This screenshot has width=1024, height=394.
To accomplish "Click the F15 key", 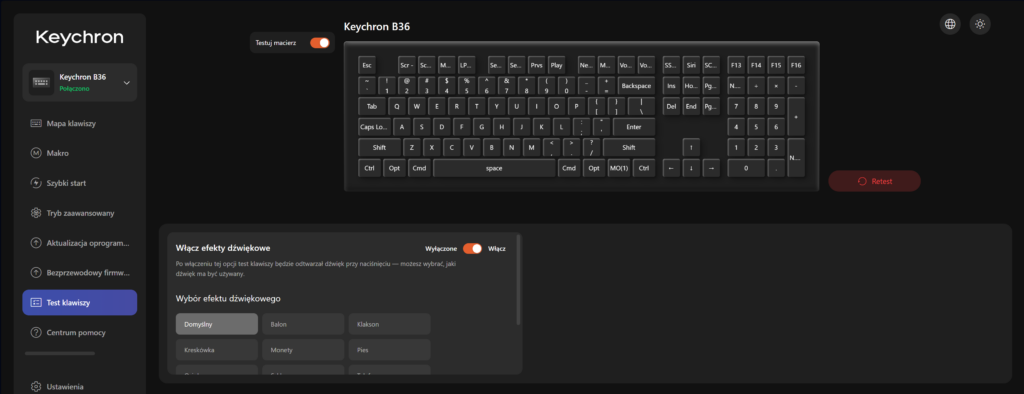I will click(776, 65).
